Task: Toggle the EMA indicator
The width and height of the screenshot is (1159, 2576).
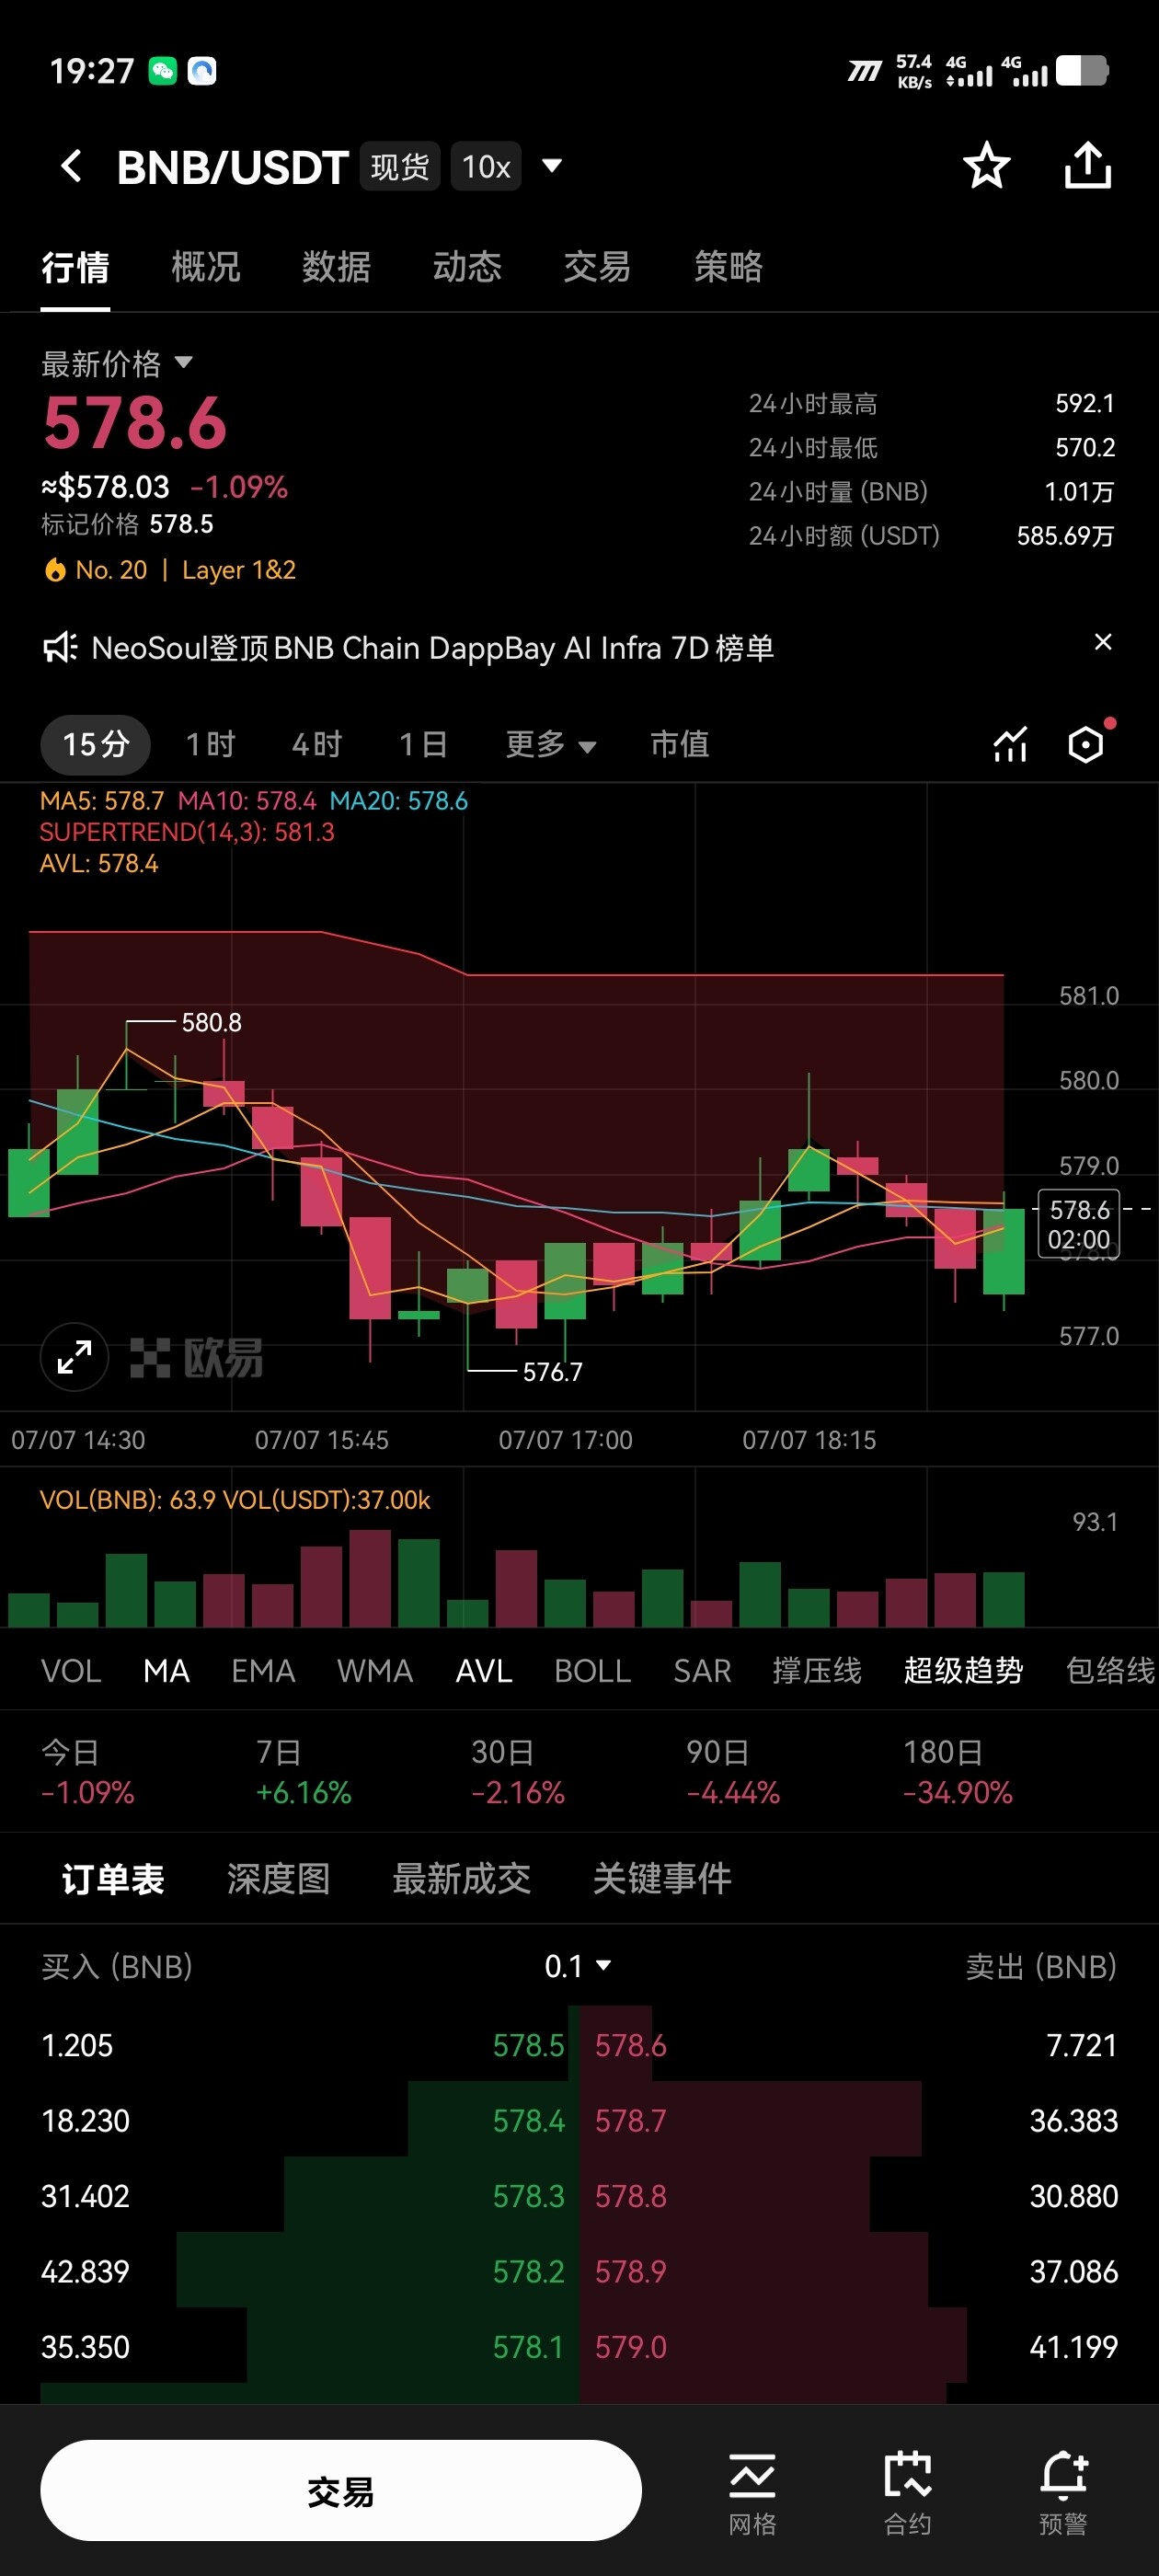Action: pos(263,1671)
